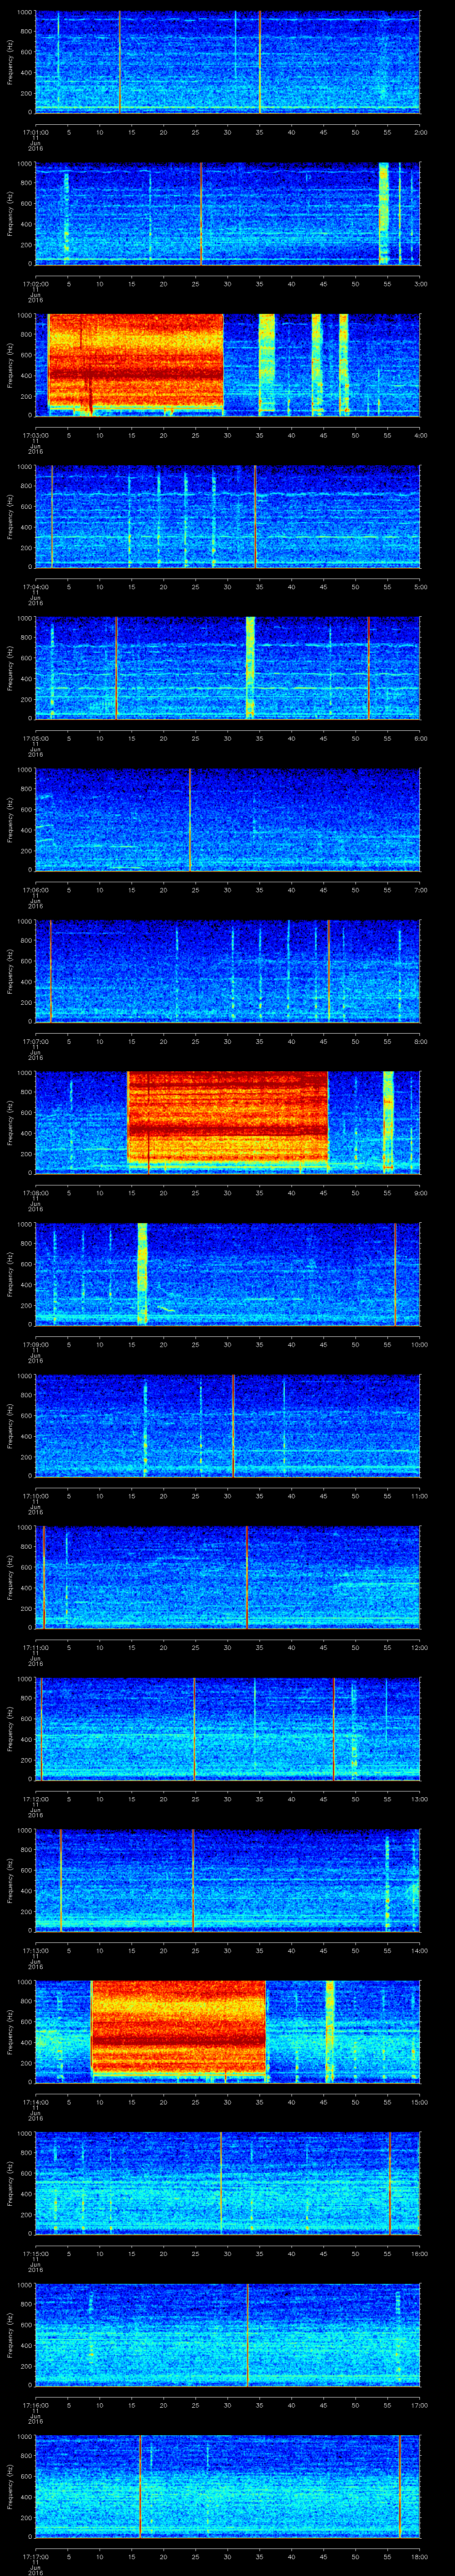Click the "17:01:00" start time label
Screen dimensions: 455x2576
[x=35, y=132]
